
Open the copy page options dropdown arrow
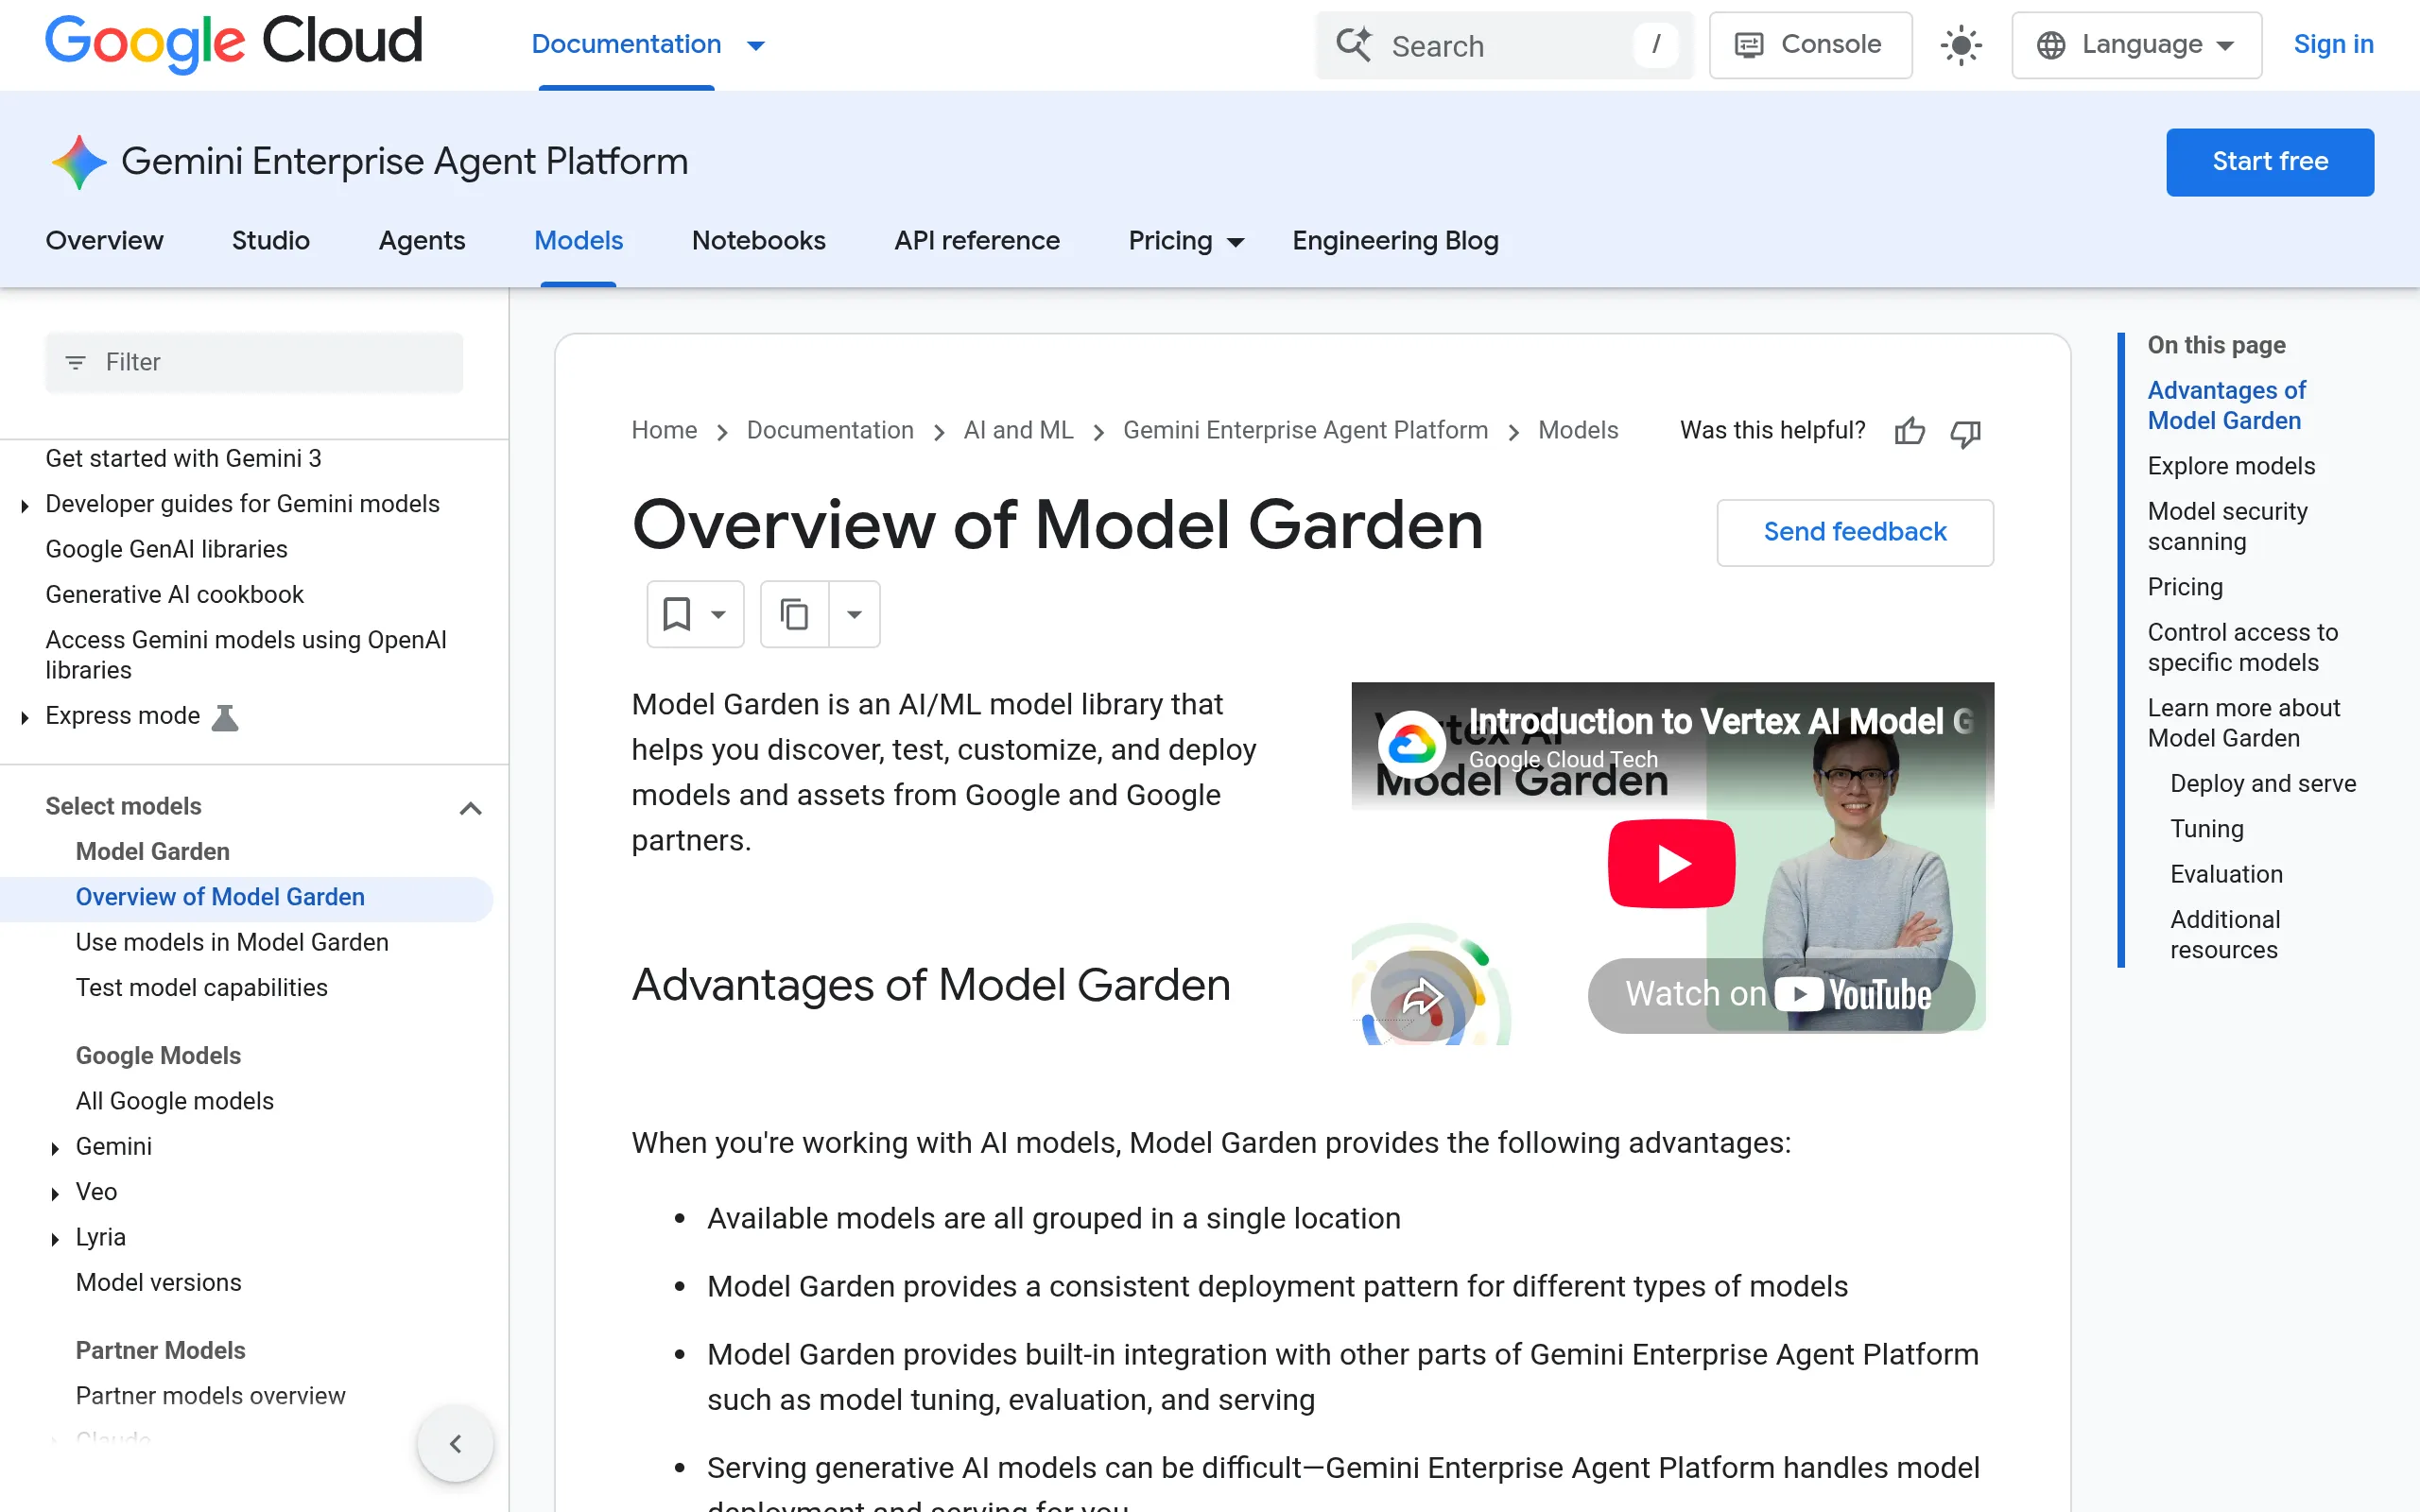point(854,614)
